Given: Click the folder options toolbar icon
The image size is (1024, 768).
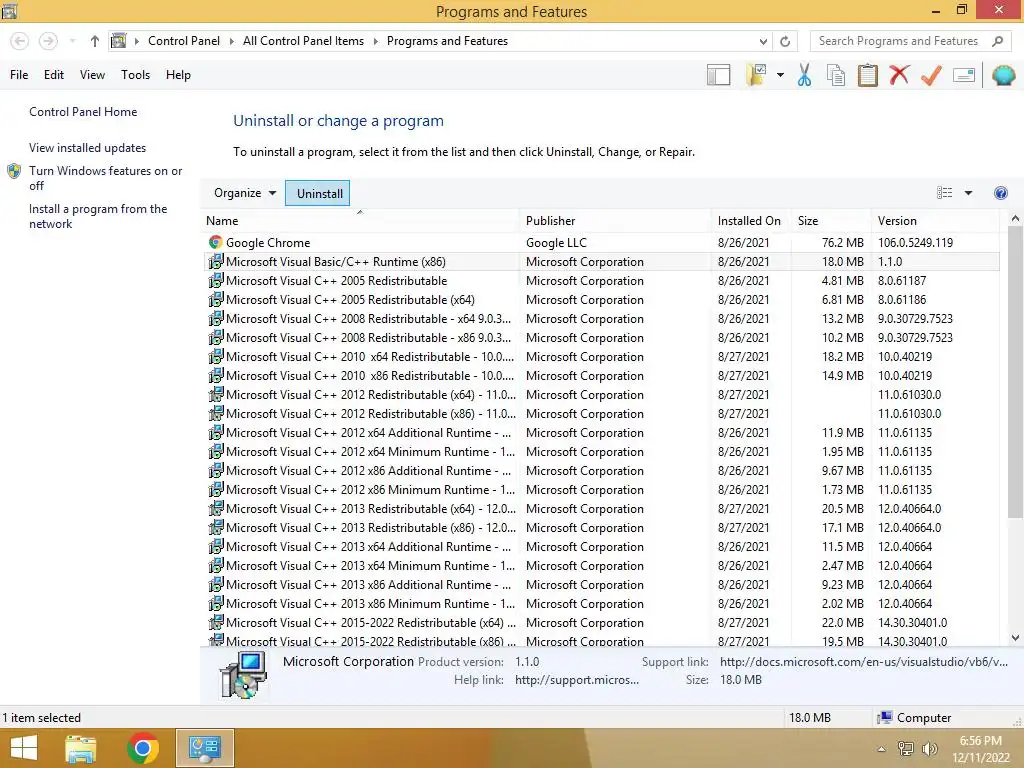Looking at the screenshot, I should click(756, 75).
